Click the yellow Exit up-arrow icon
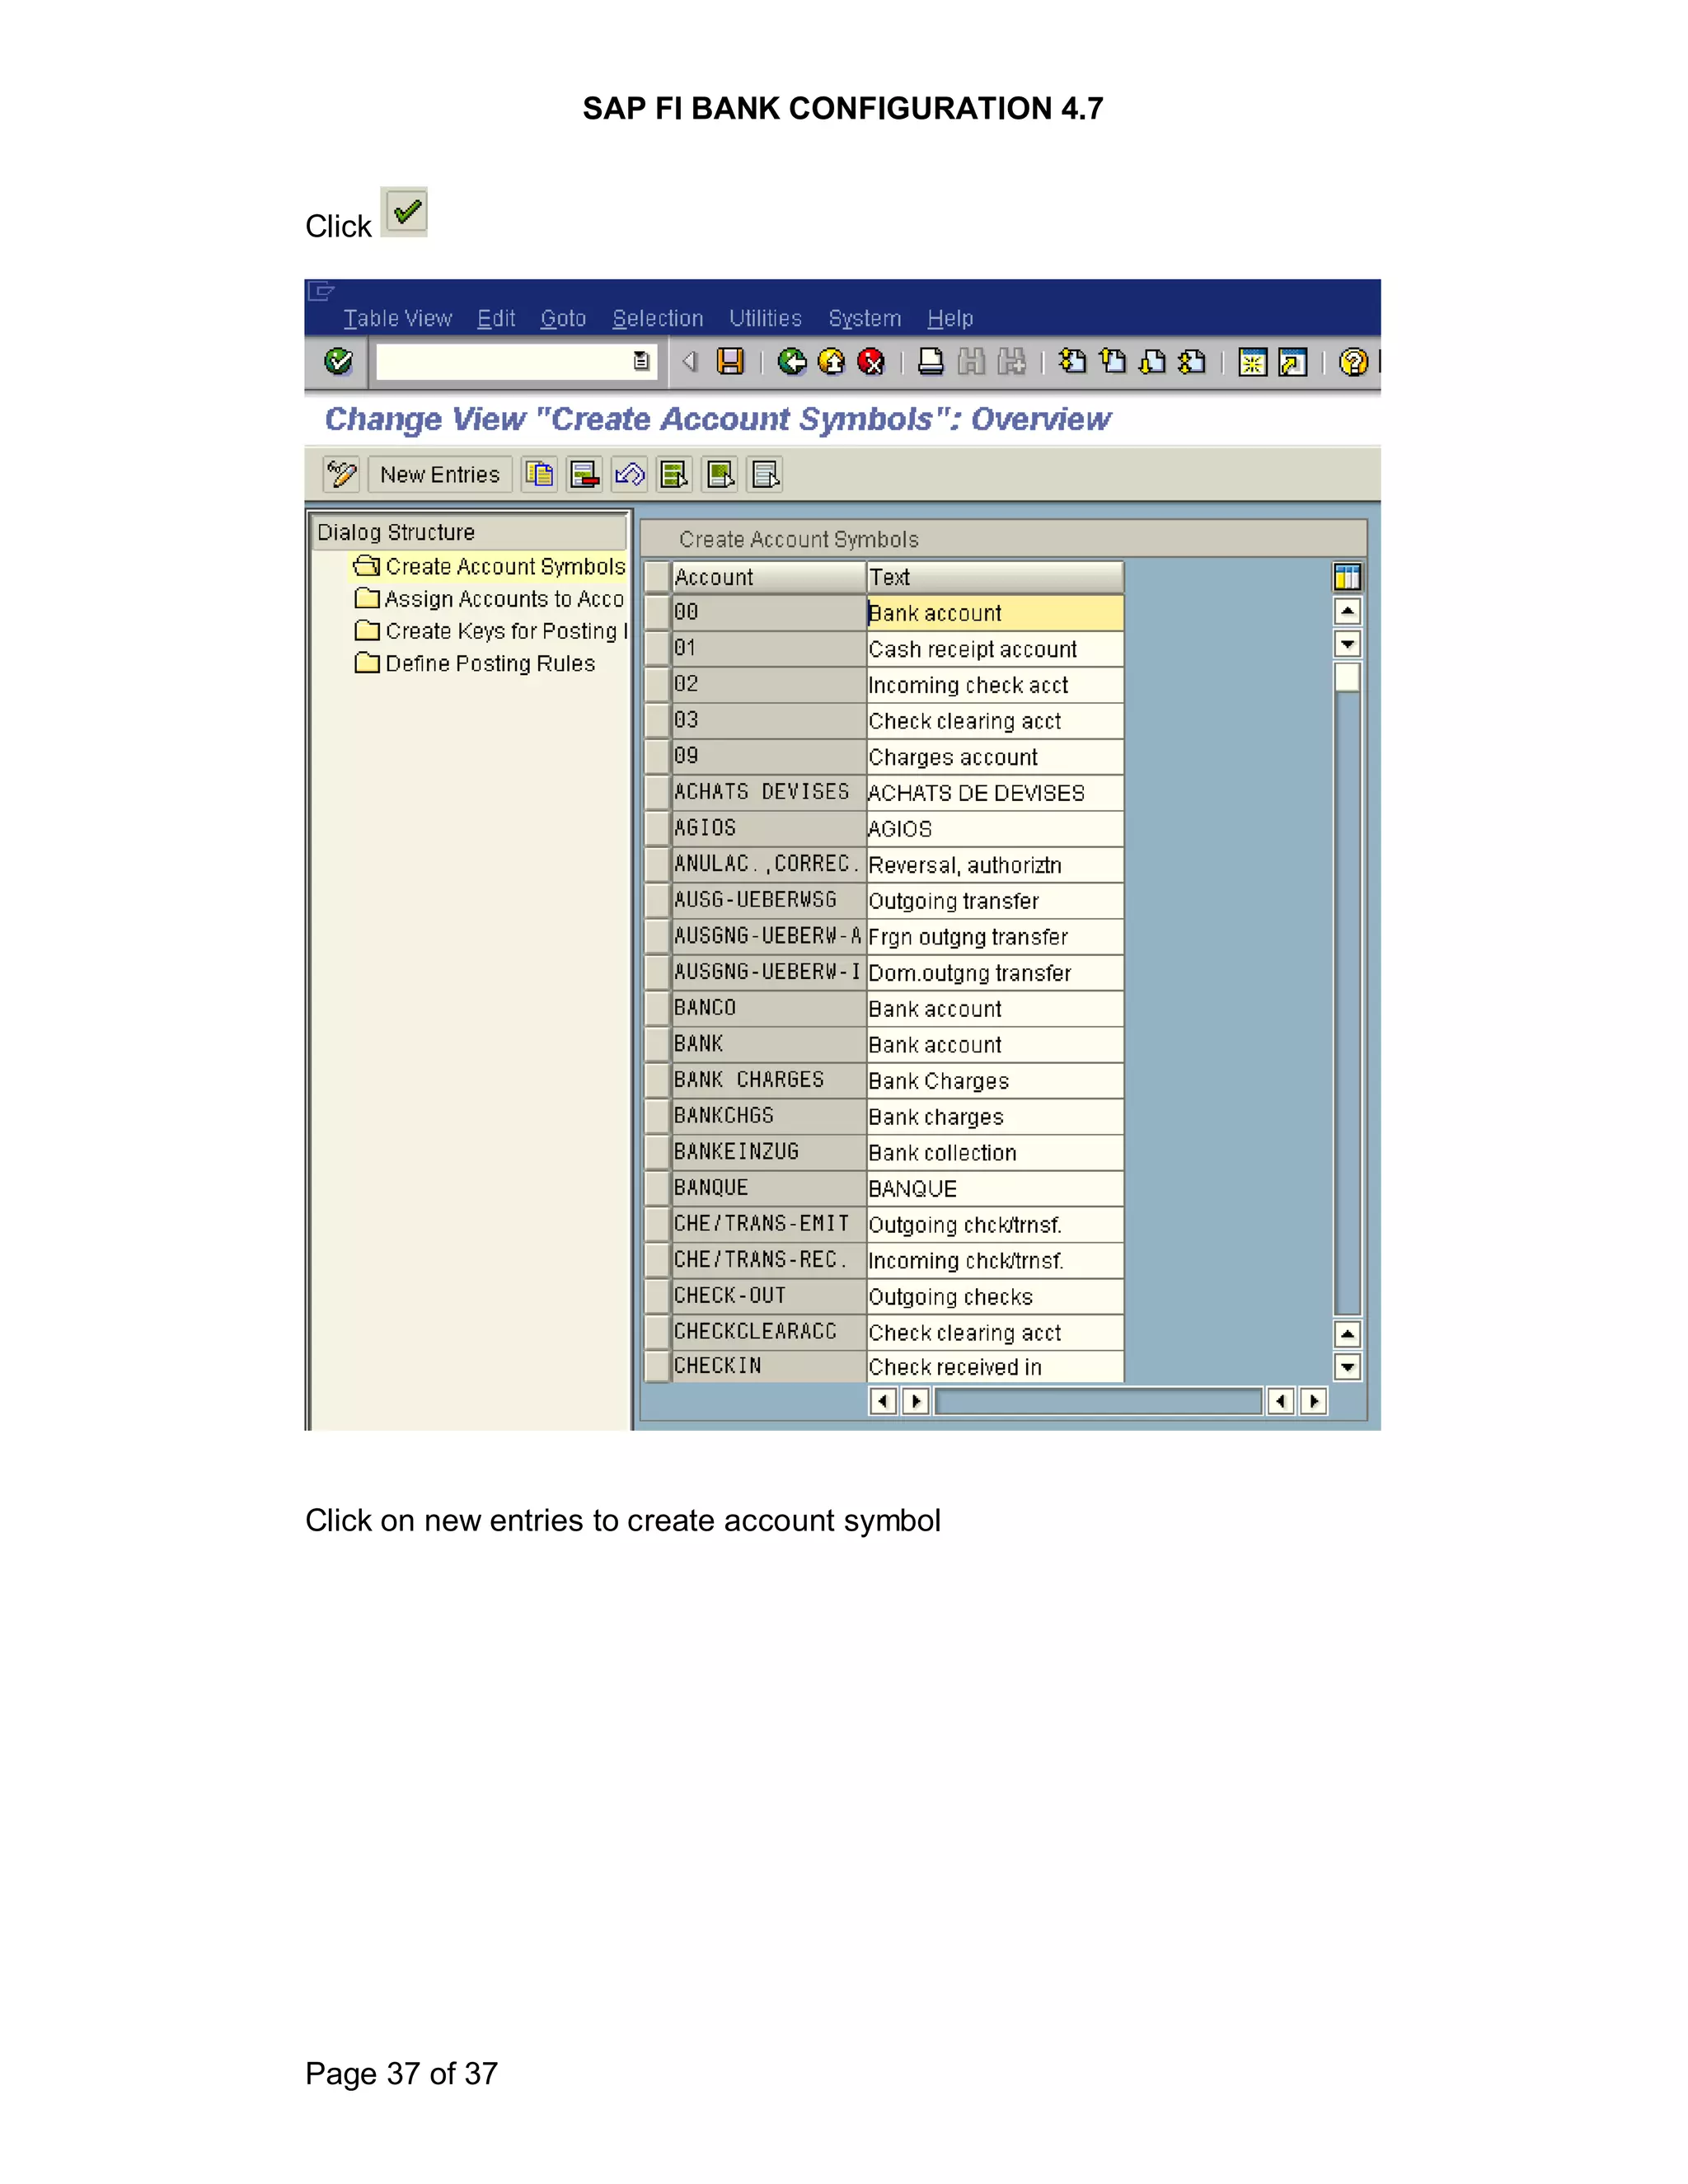 (832, 361)
